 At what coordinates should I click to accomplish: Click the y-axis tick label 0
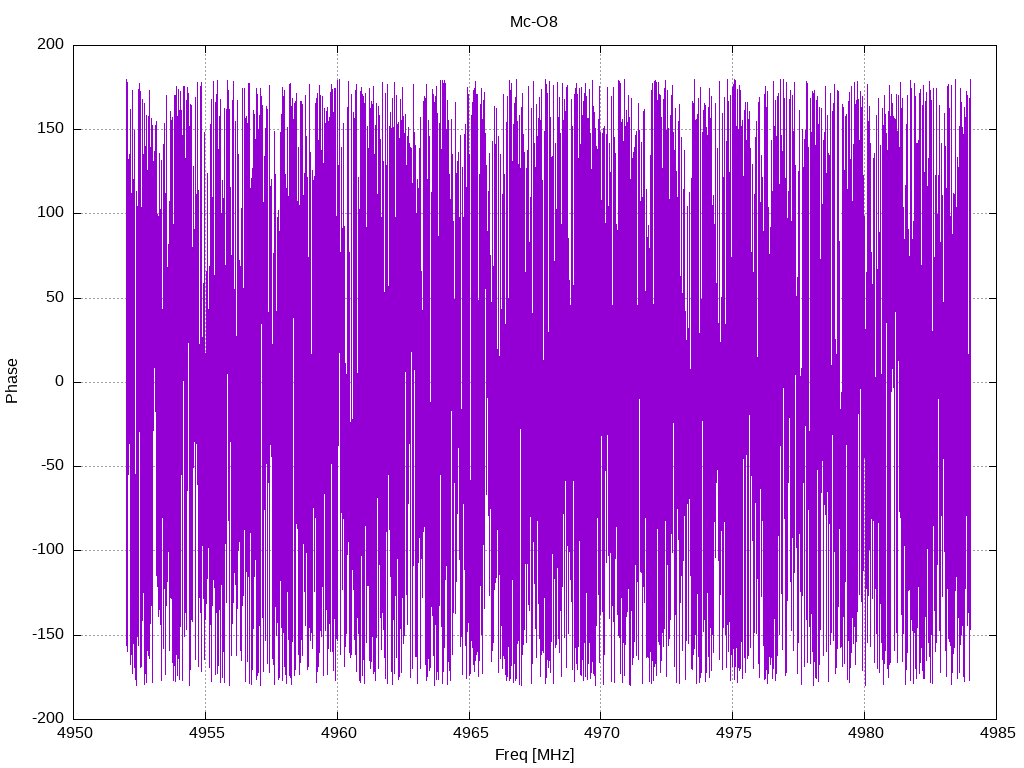coord(60,381)
